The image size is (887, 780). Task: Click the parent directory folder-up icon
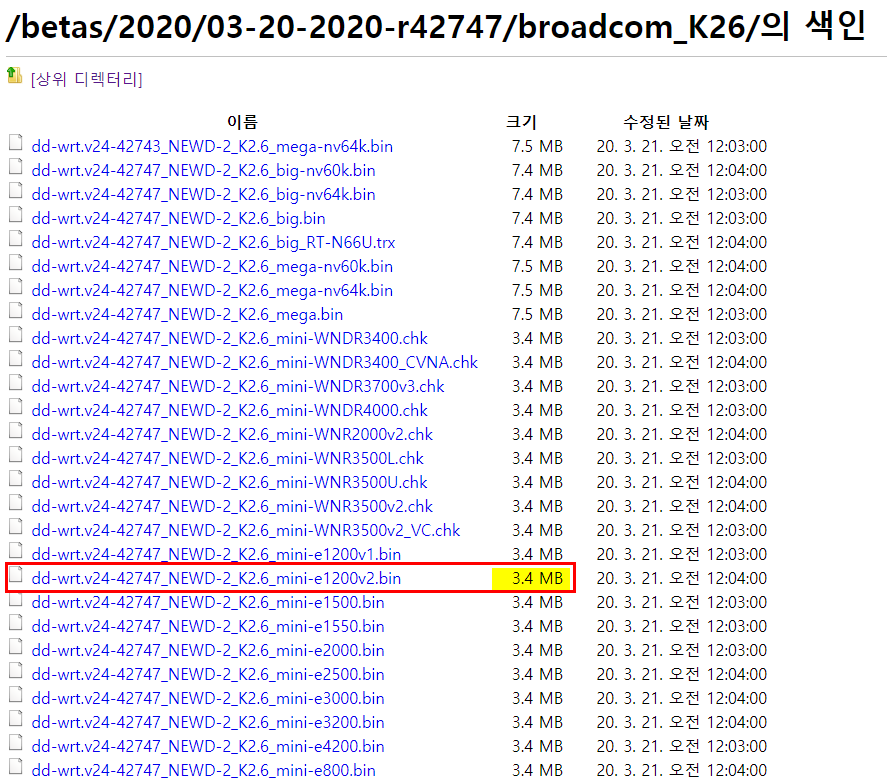click(15, 75)
